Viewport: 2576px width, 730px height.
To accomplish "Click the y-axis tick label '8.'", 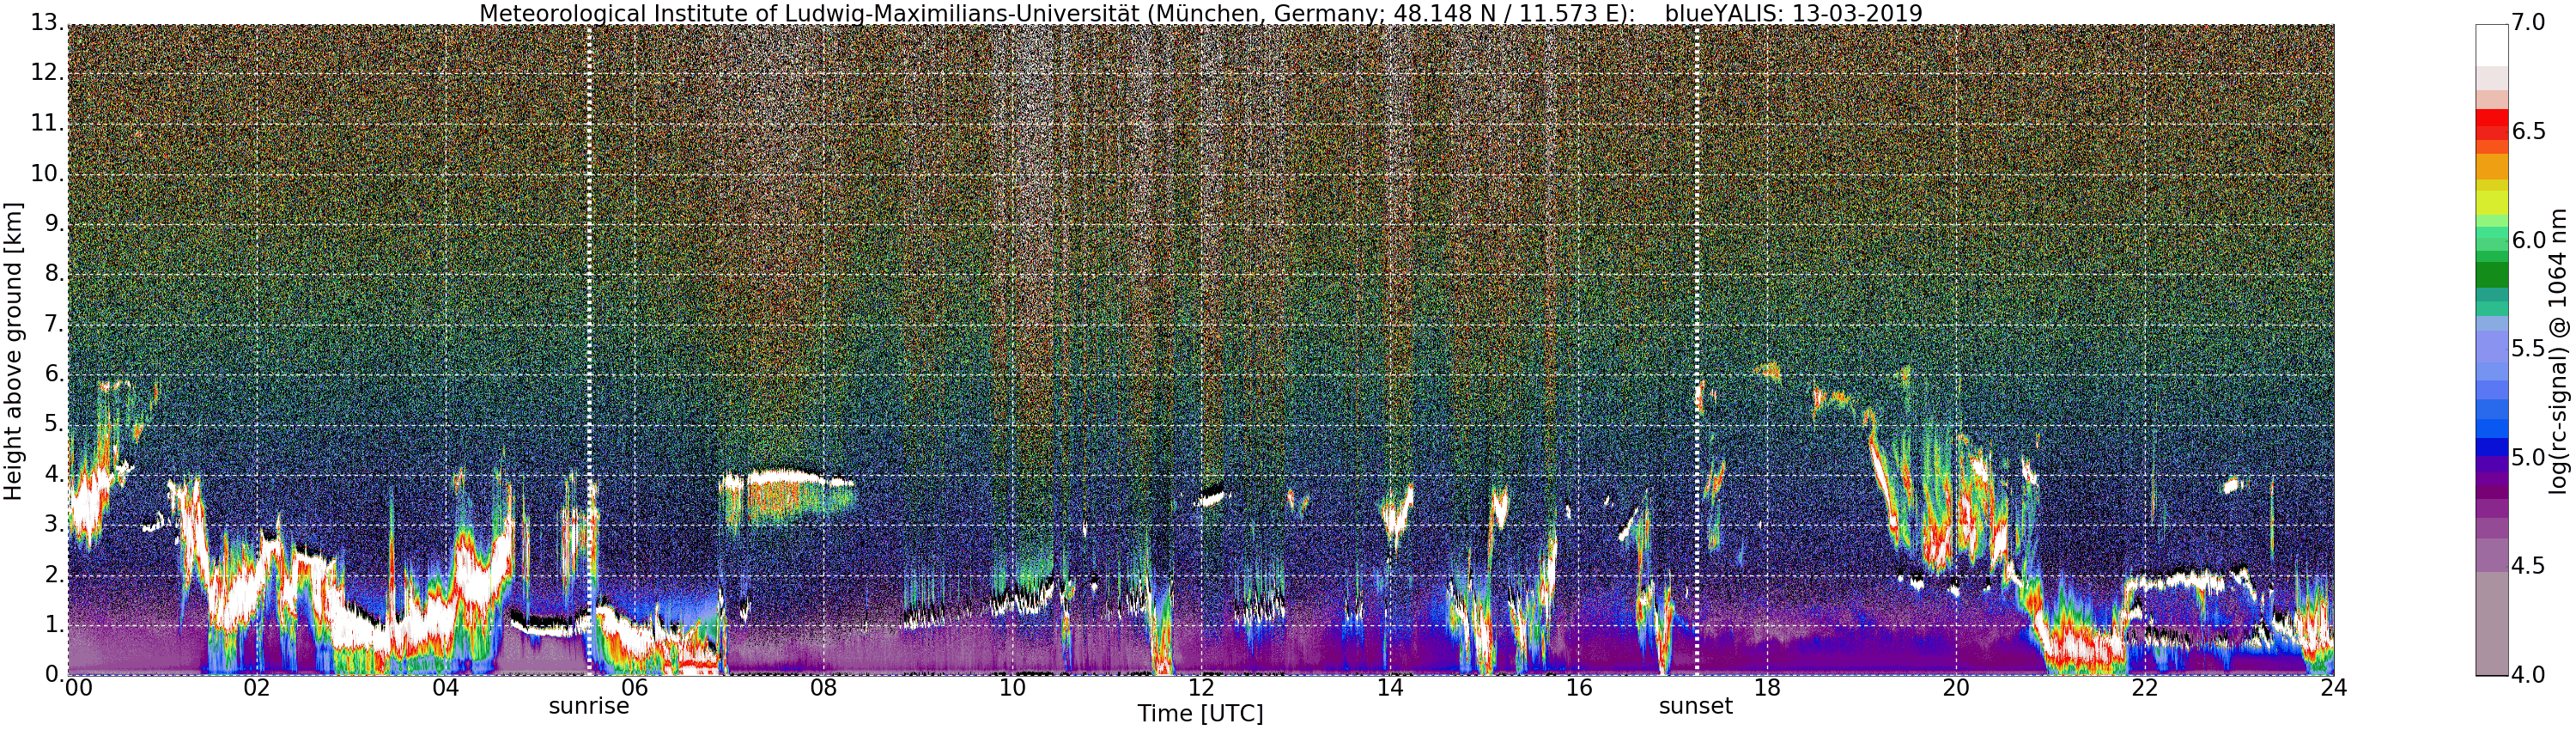I will point(55,274).
